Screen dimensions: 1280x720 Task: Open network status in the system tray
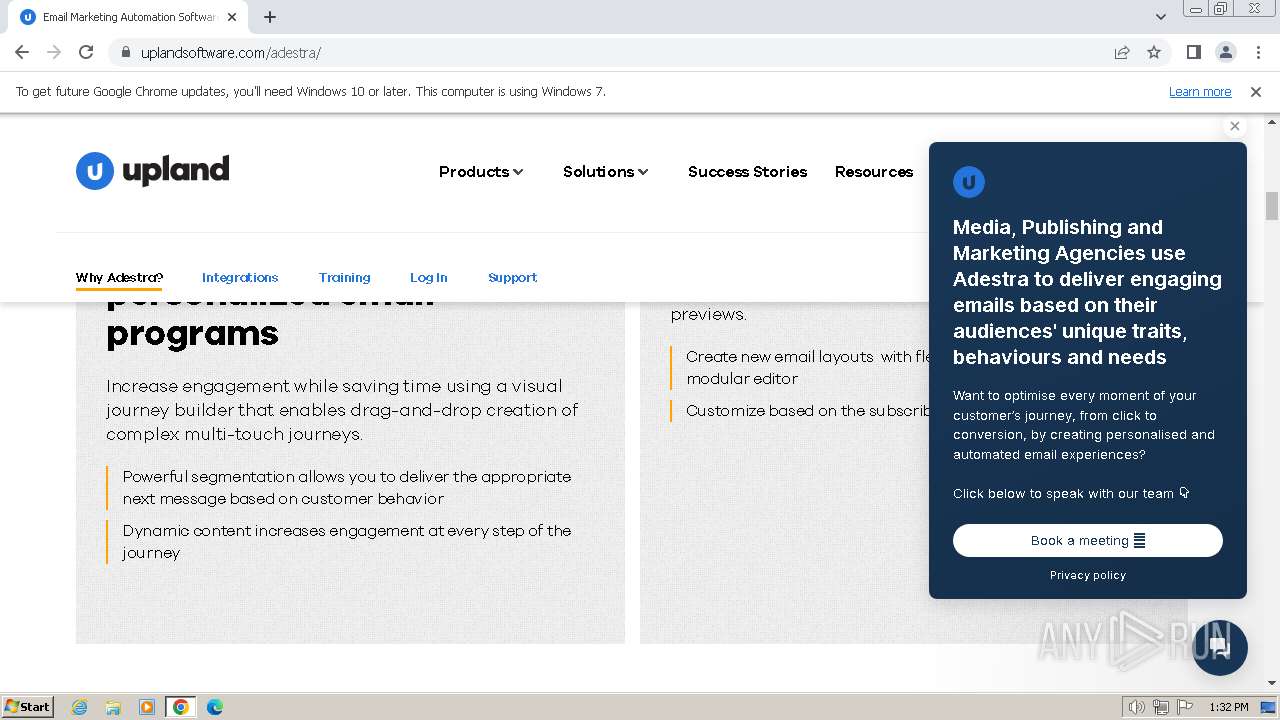[x=1160, y=707]
